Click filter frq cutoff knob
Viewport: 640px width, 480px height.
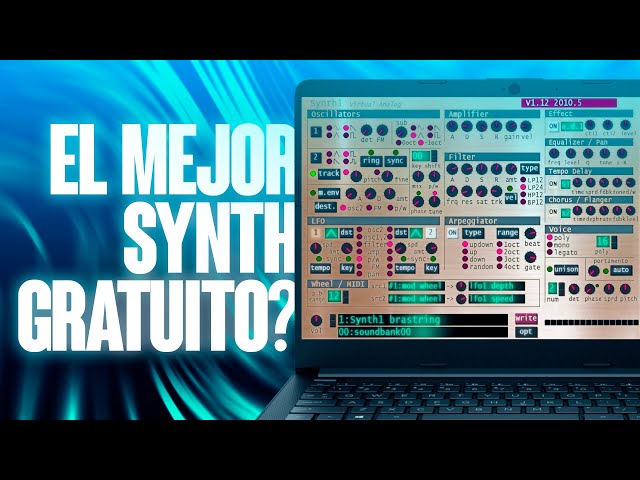click(452, 191)
